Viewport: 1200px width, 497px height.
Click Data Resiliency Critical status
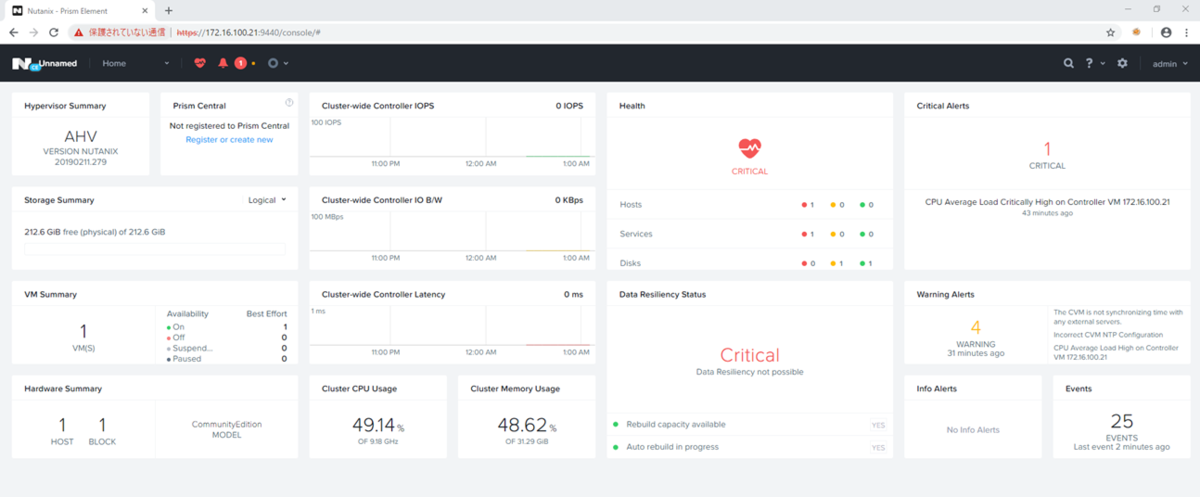[749, 355]
